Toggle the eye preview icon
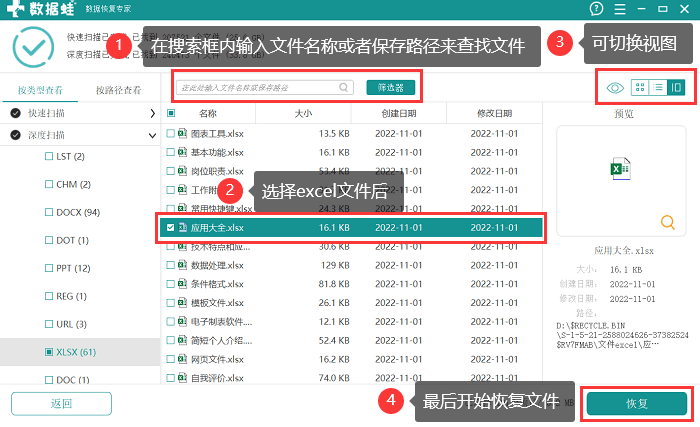700x427 pixels. pyautogui.click(x=615, y=88)
